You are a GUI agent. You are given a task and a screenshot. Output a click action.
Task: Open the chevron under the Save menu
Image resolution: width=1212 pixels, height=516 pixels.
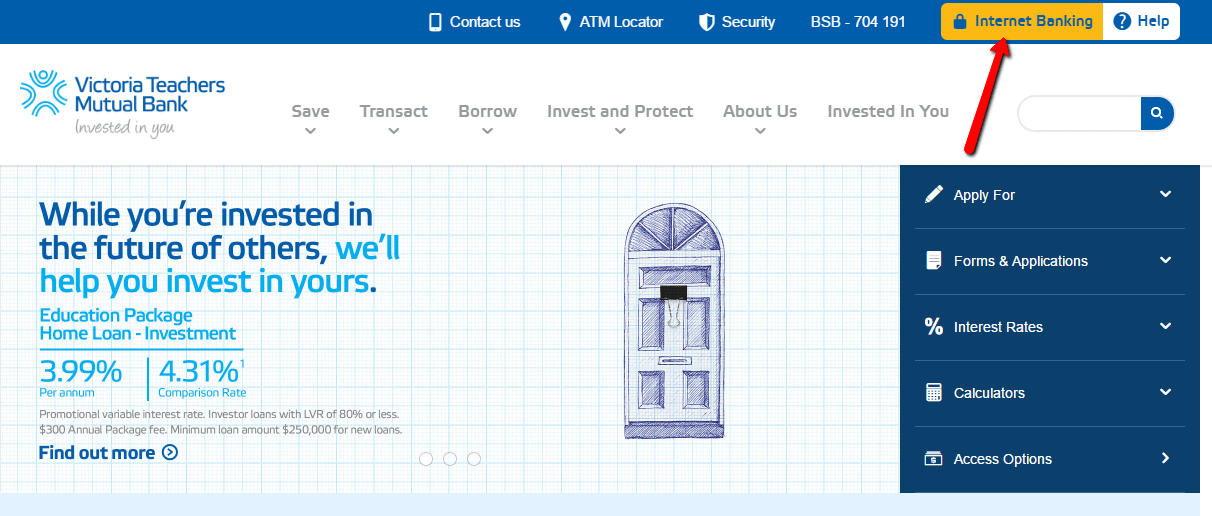coord(310,131)
